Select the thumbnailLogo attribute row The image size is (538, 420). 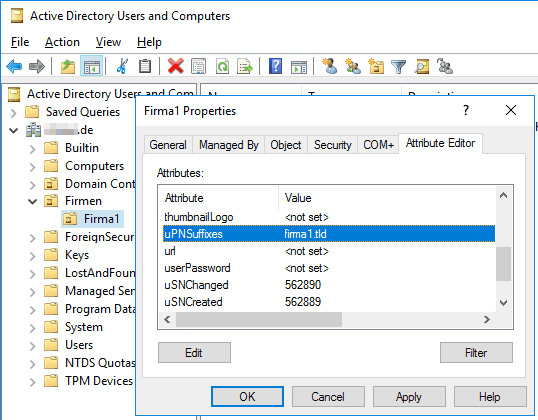pos(329,217)
